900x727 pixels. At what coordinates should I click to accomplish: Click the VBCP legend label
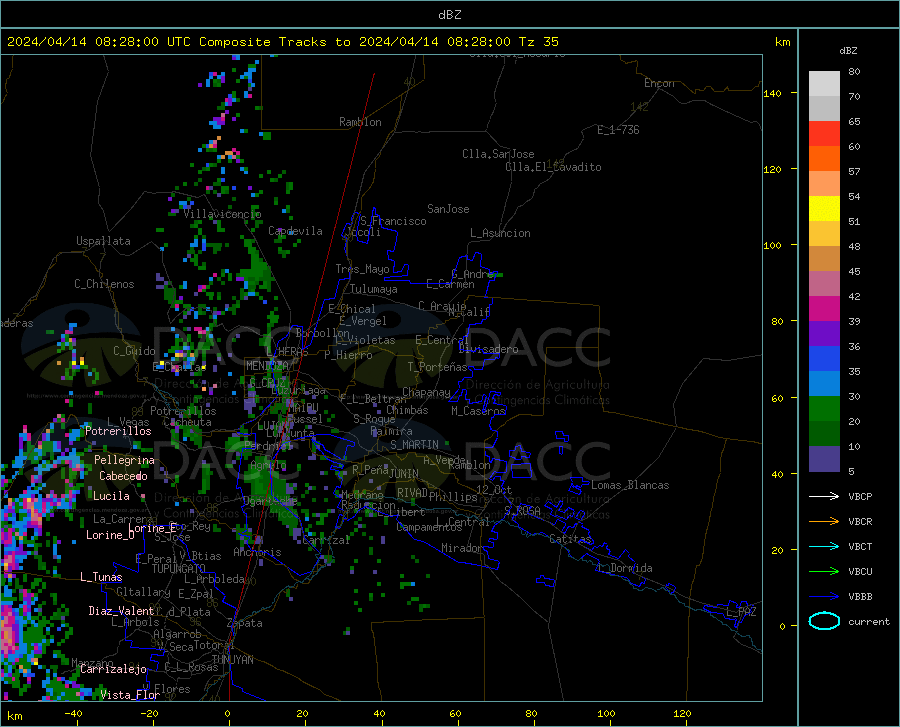coord(860,496)
